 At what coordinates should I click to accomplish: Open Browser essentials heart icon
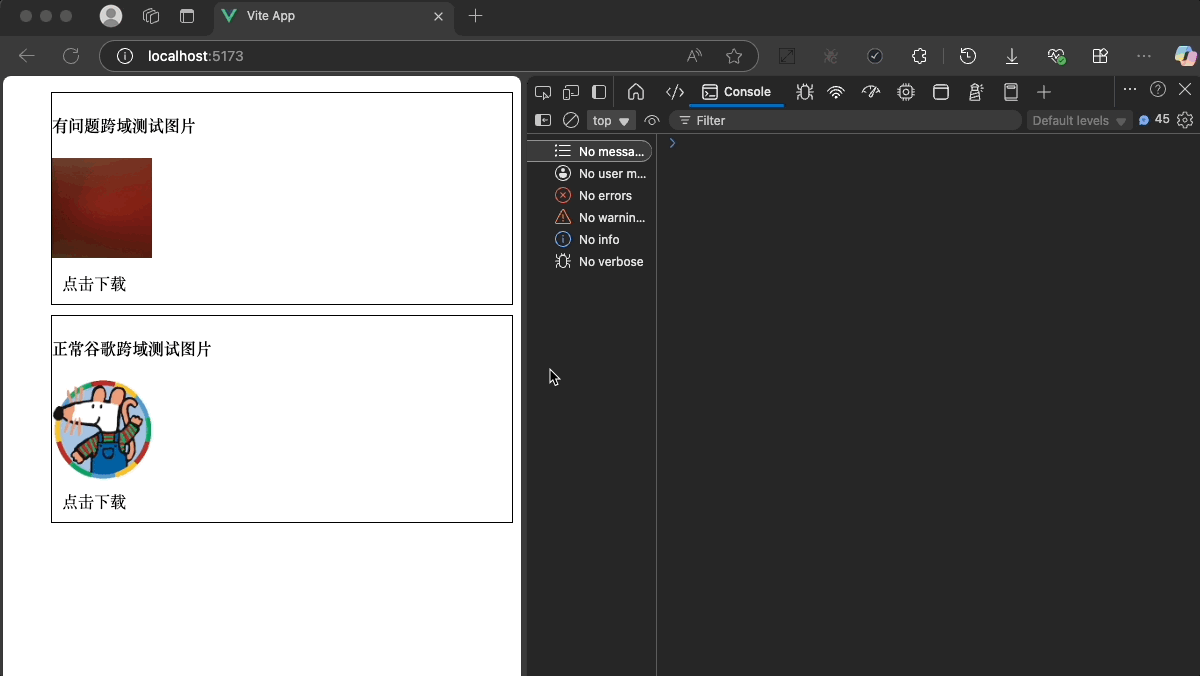1056,56
